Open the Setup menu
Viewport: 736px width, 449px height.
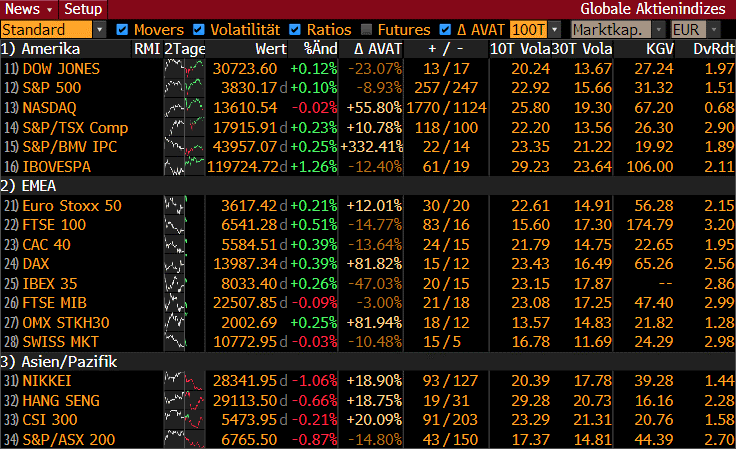tap(83, 9)
